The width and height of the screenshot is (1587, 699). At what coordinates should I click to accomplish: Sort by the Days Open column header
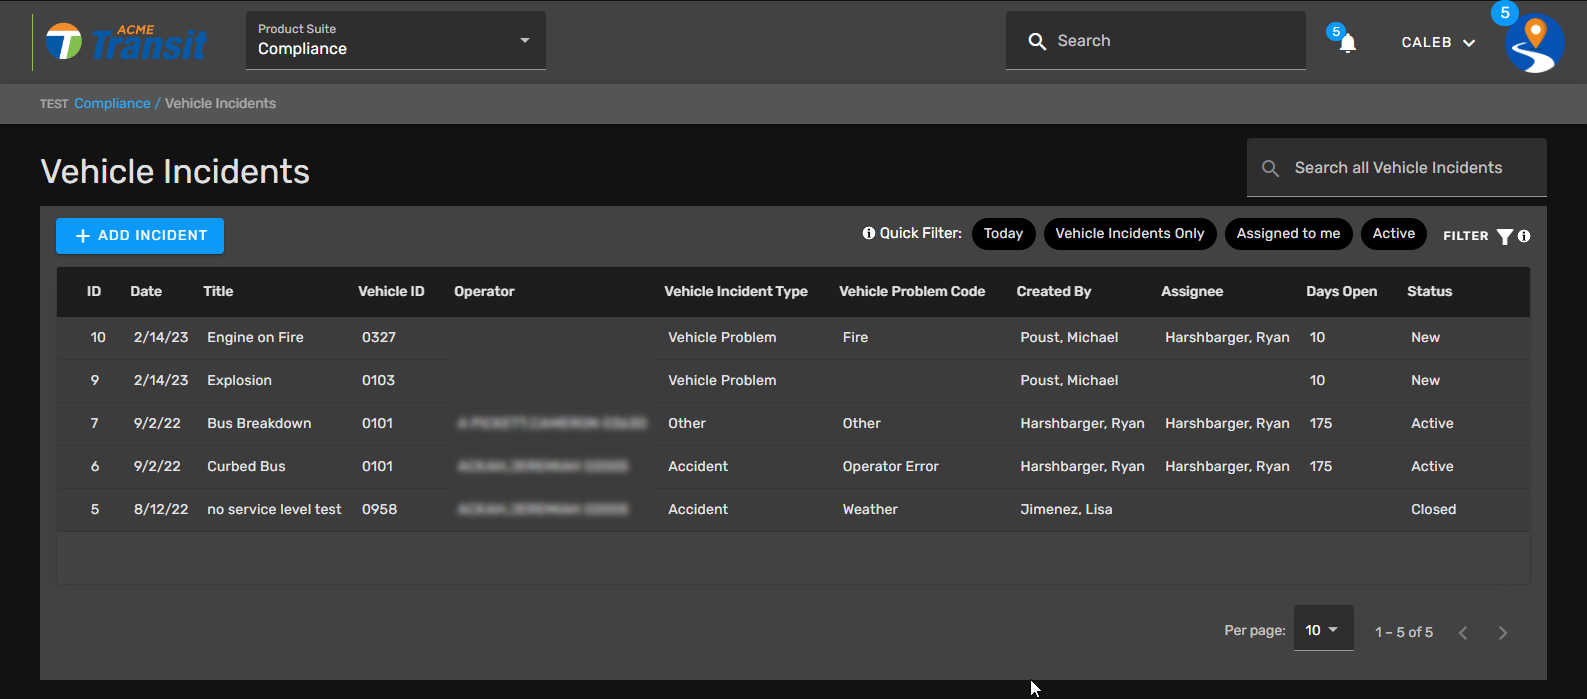click(1341, 291)
